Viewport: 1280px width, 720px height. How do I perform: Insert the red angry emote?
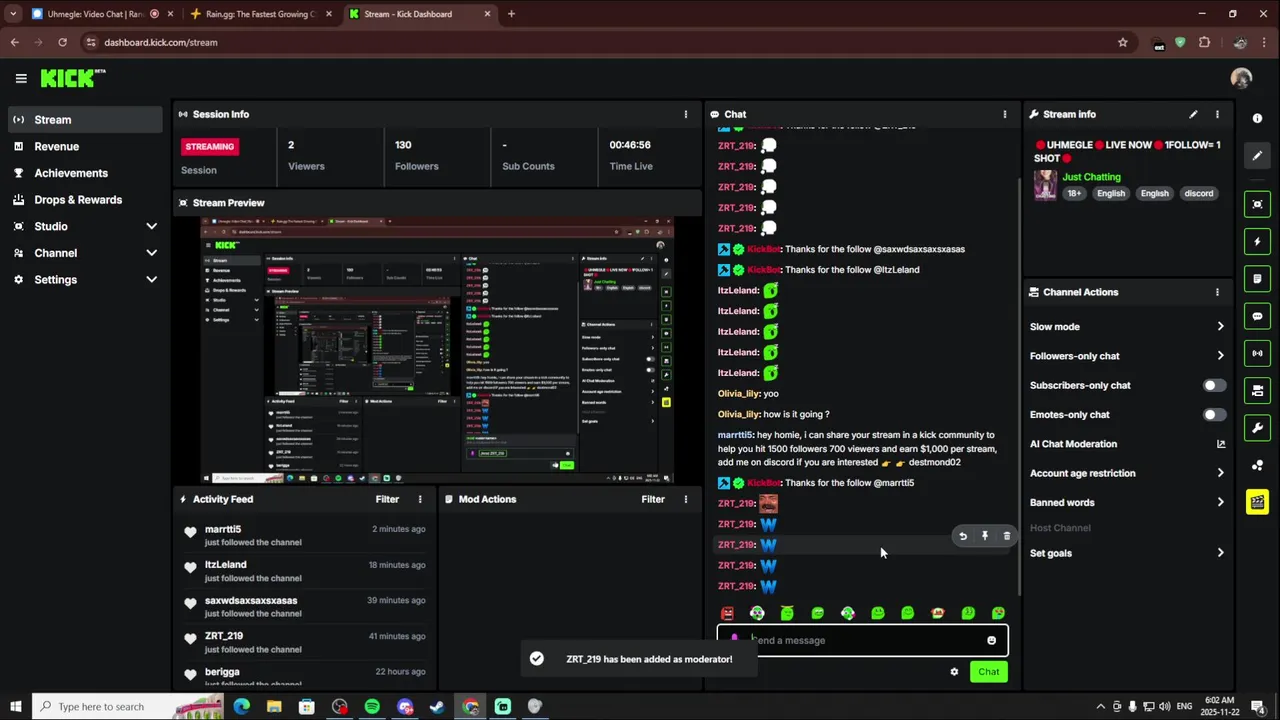(727, 613)
